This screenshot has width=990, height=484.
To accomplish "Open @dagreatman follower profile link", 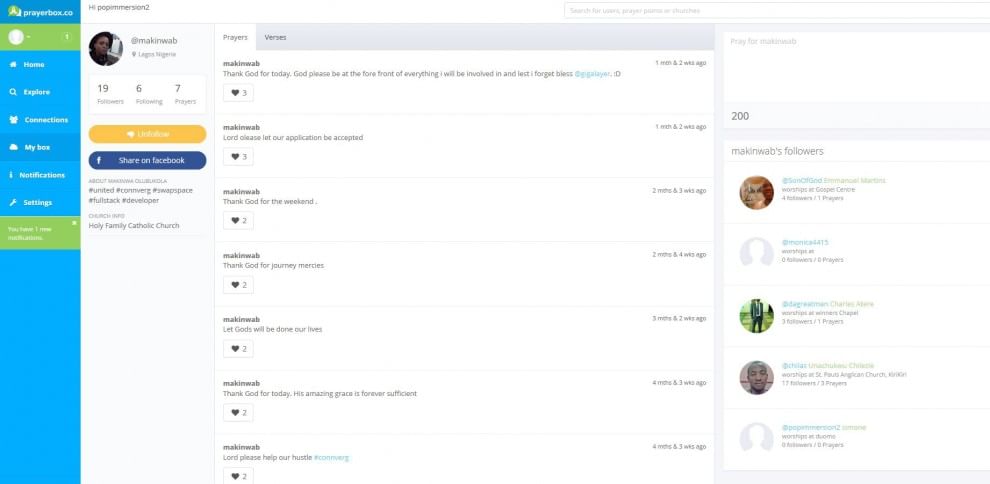I will pyautogui.click(x=805, y=304).
